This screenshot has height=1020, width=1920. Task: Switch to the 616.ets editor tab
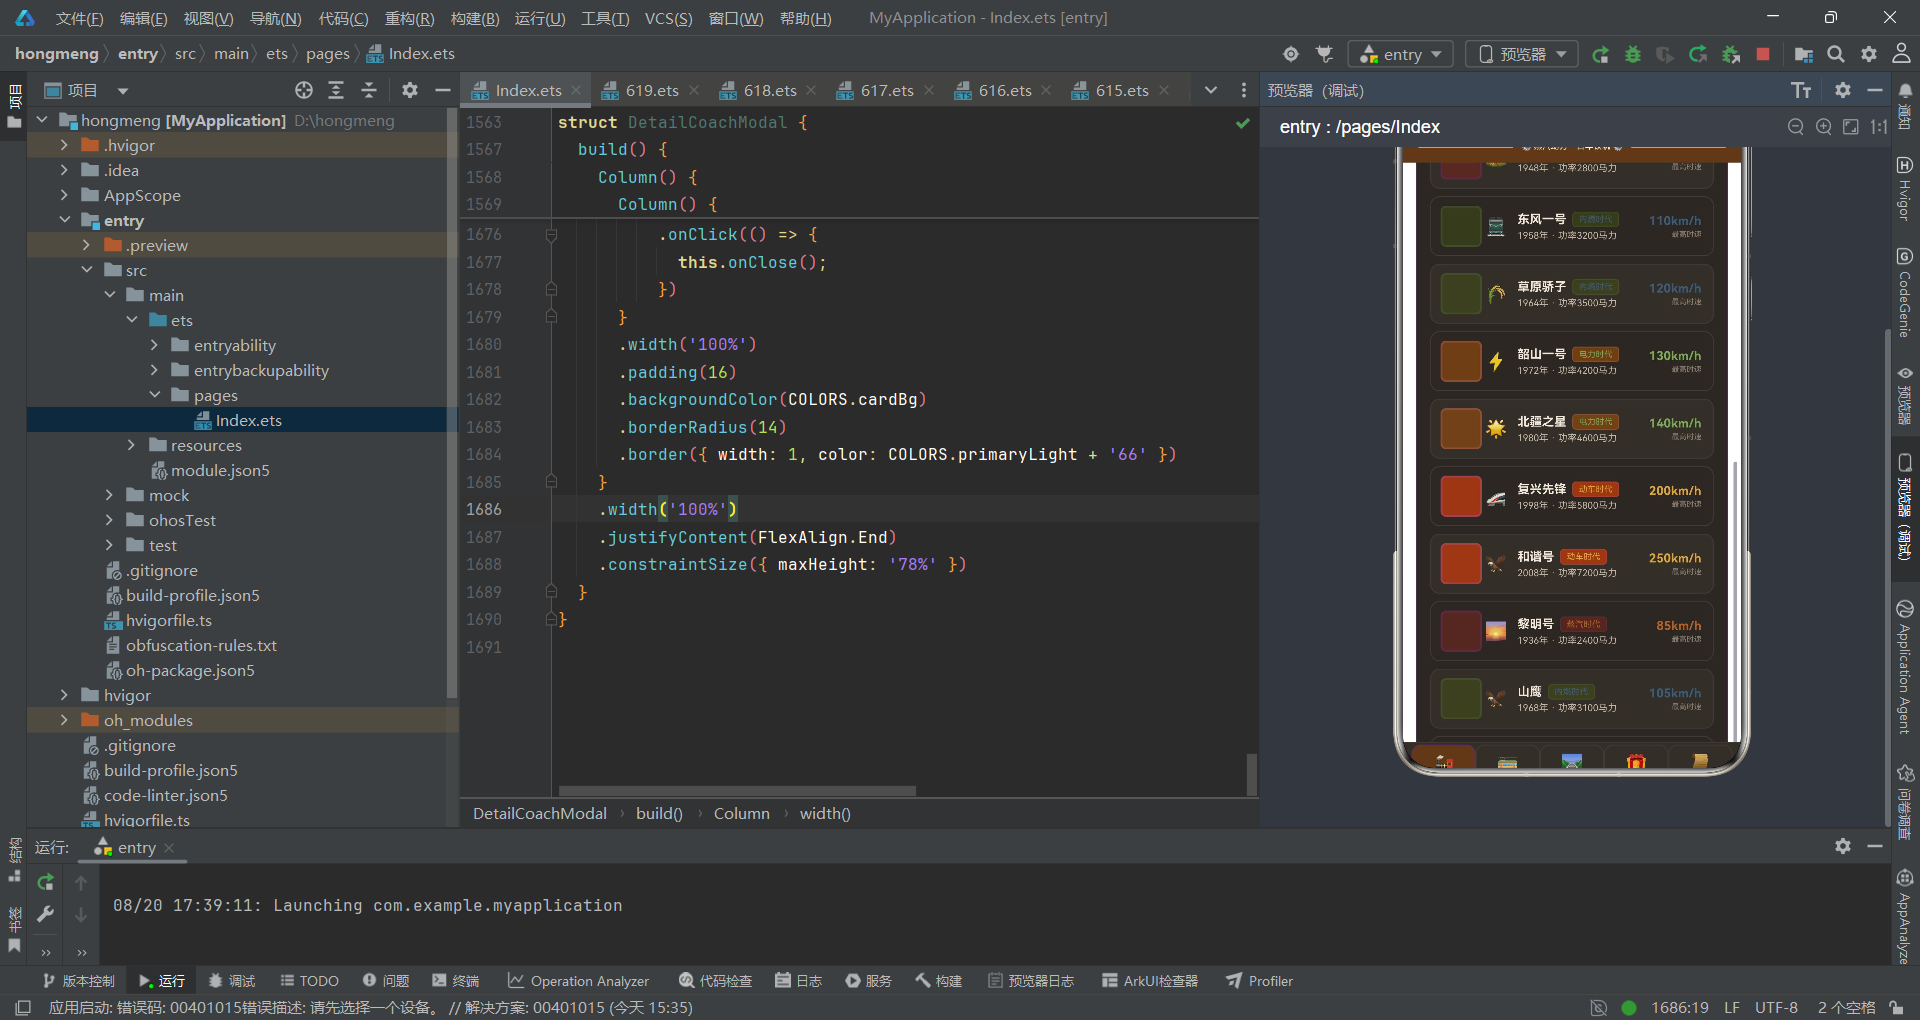1004,91
